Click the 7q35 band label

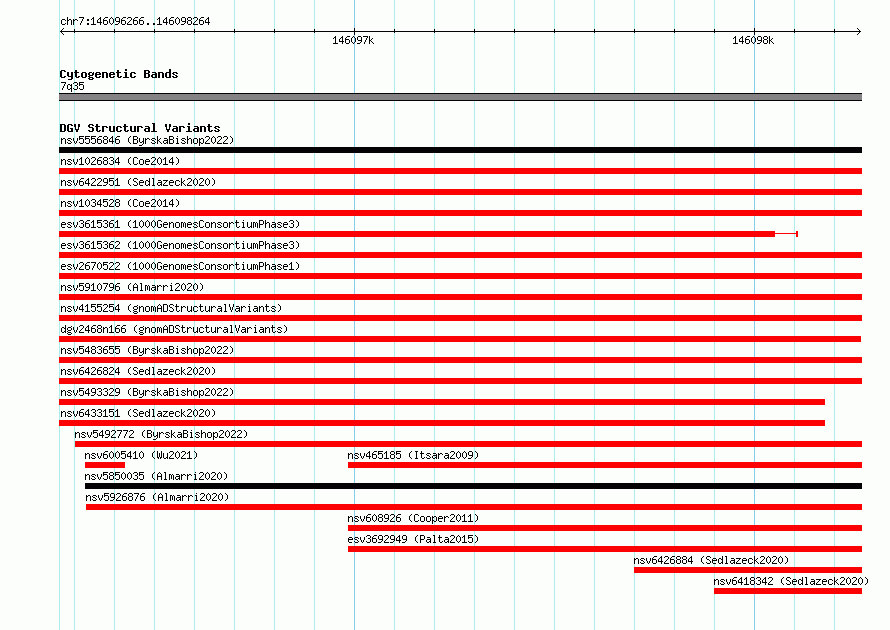tap(72, 86)
